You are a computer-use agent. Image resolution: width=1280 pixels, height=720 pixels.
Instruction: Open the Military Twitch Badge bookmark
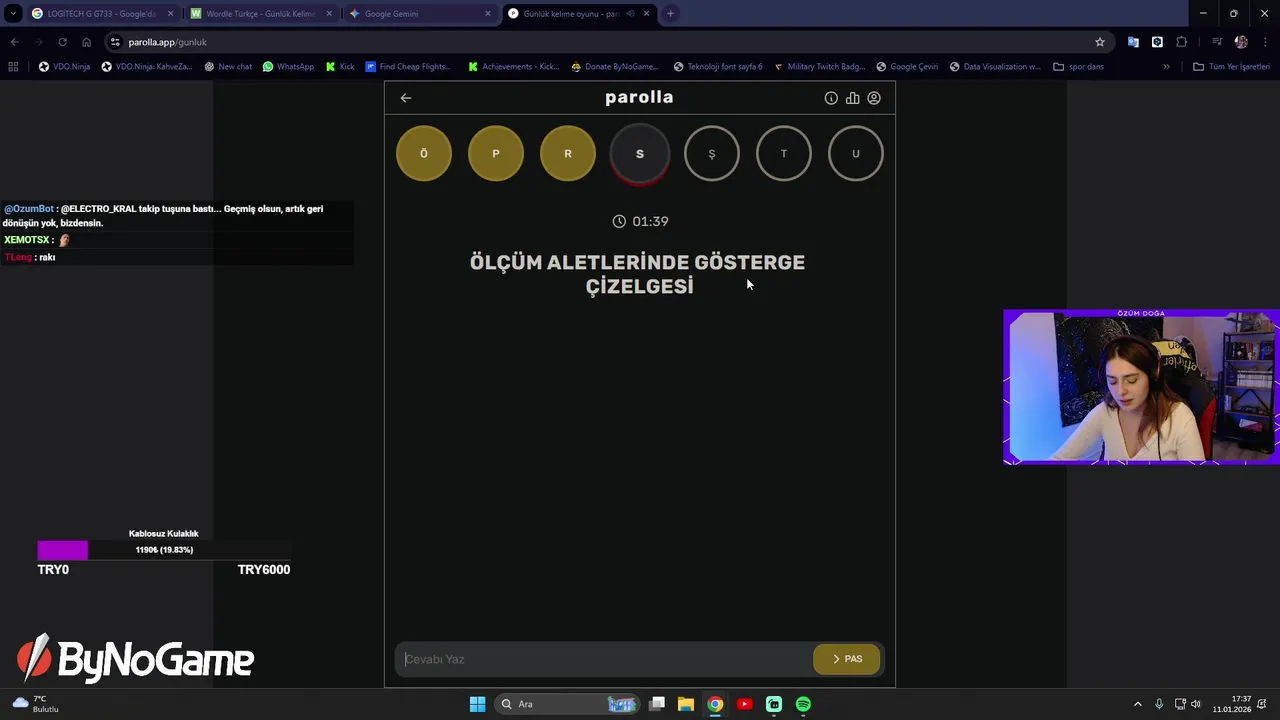pos(819,67)
